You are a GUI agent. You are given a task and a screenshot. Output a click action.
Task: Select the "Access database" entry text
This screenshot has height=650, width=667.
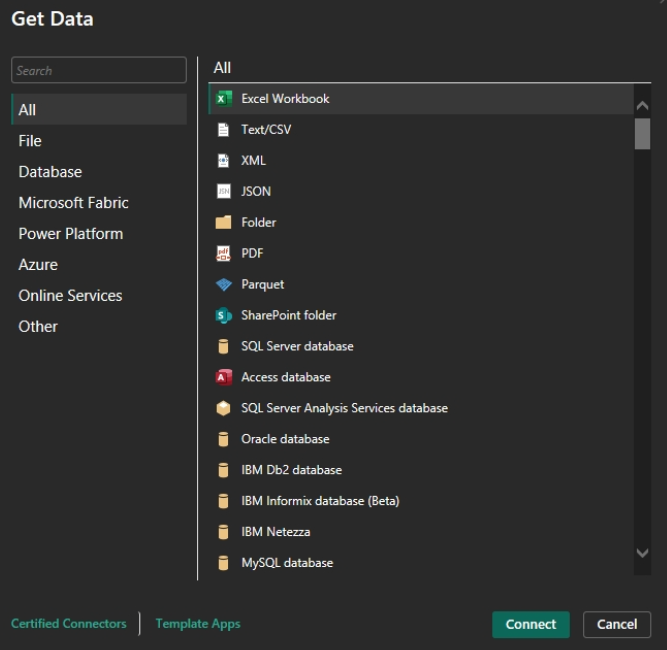(286, 377)
